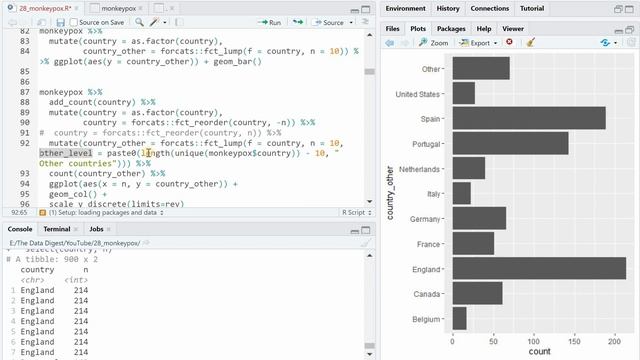
Task: Show the next plot with the right arrow
Action: (x=404, y=43)
